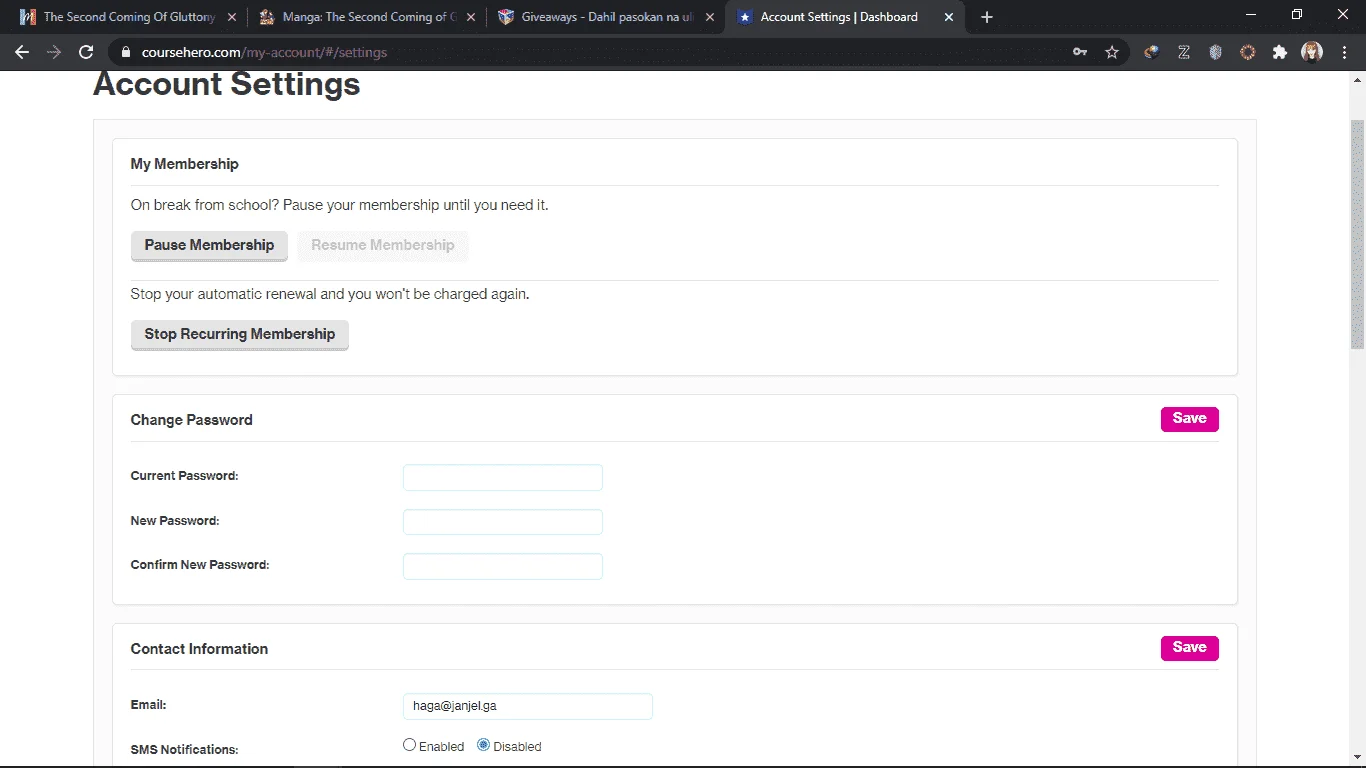Switch to The Second Coming Of Gluttony tab

128,17
